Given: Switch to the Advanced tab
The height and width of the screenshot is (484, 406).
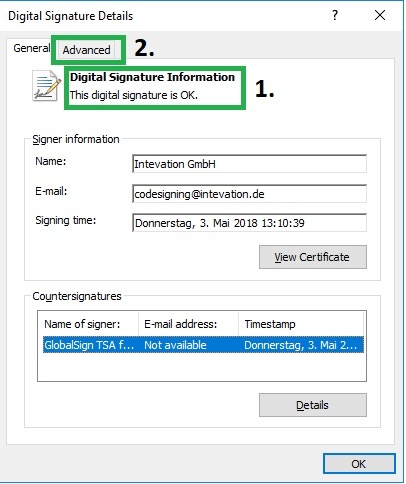Looking at the screenshot, I should pyautogui.click(x=86, y=50).
